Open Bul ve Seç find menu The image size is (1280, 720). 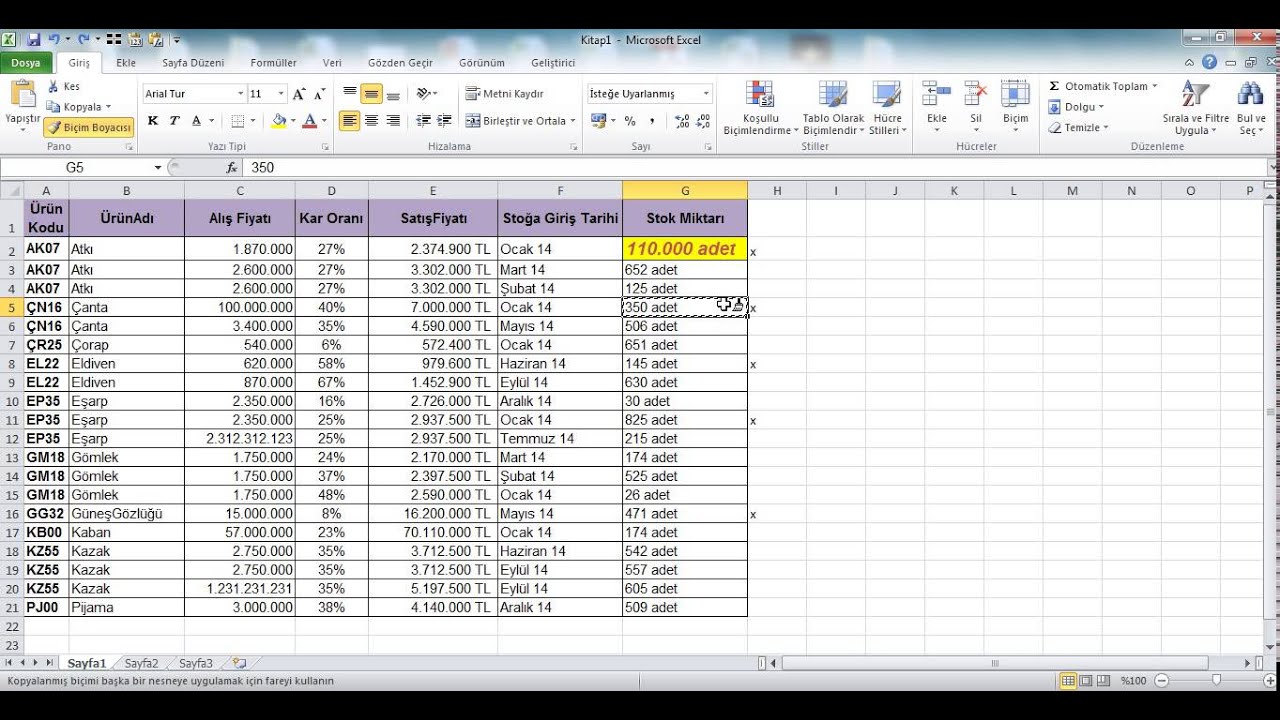point(1251,108)
